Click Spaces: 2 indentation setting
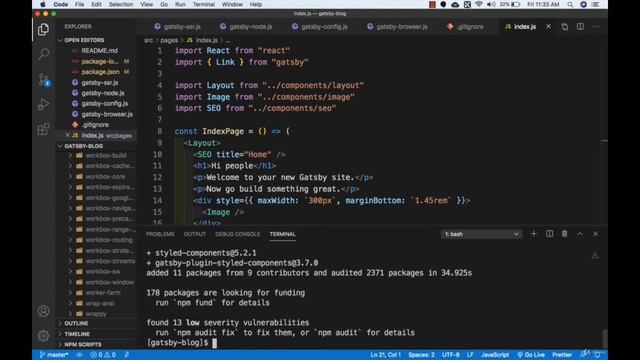 [421, 355]
